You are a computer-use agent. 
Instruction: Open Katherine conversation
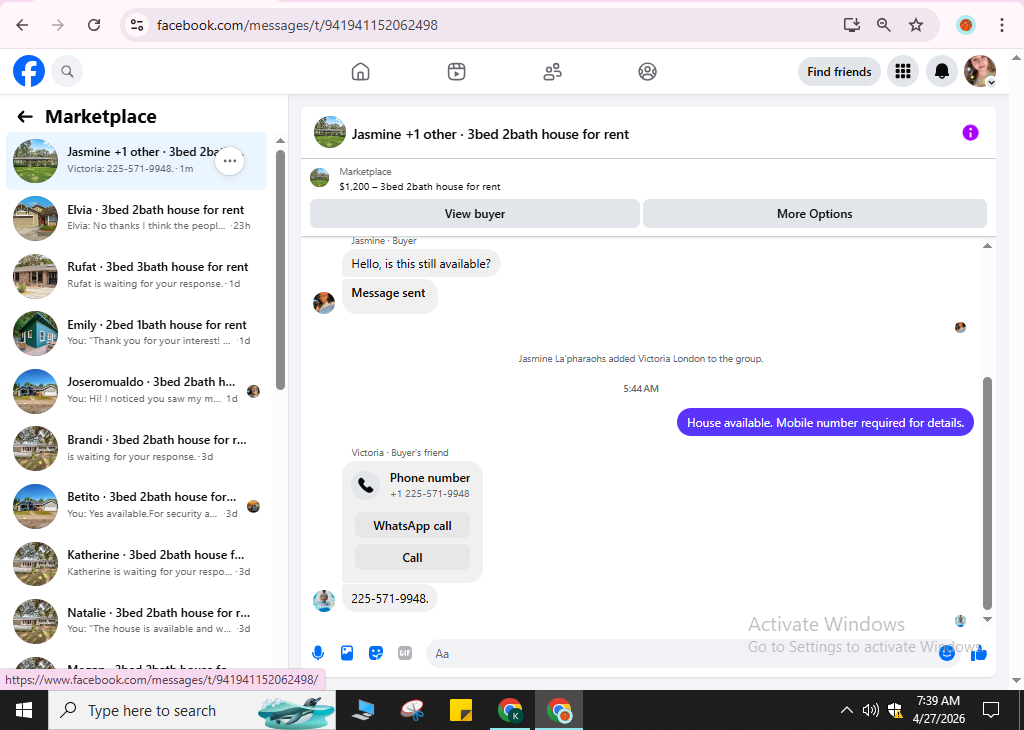click(x=136, y=563)
